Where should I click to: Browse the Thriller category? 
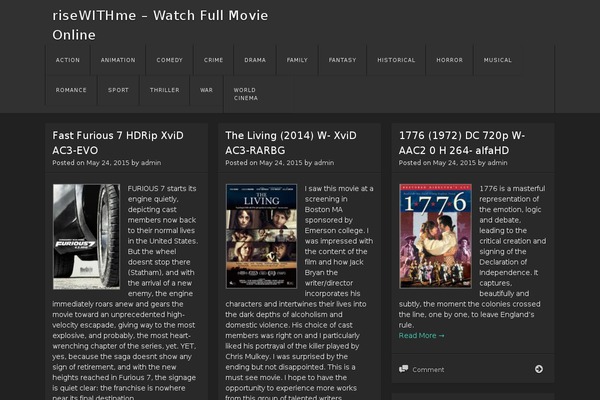pos(165,90)
